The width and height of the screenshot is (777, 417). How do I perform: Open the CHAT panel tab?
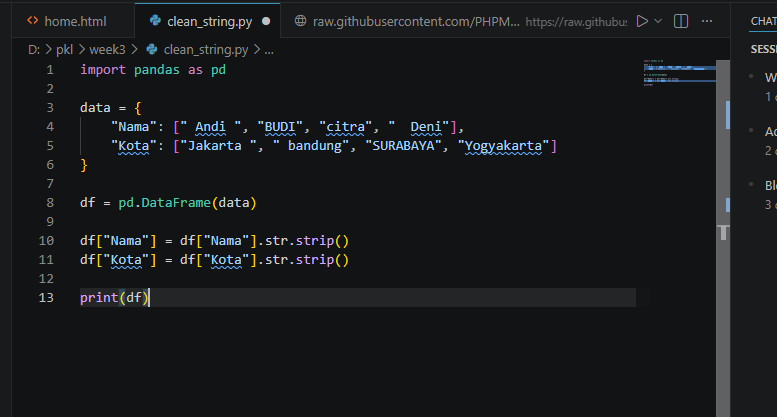763,21
